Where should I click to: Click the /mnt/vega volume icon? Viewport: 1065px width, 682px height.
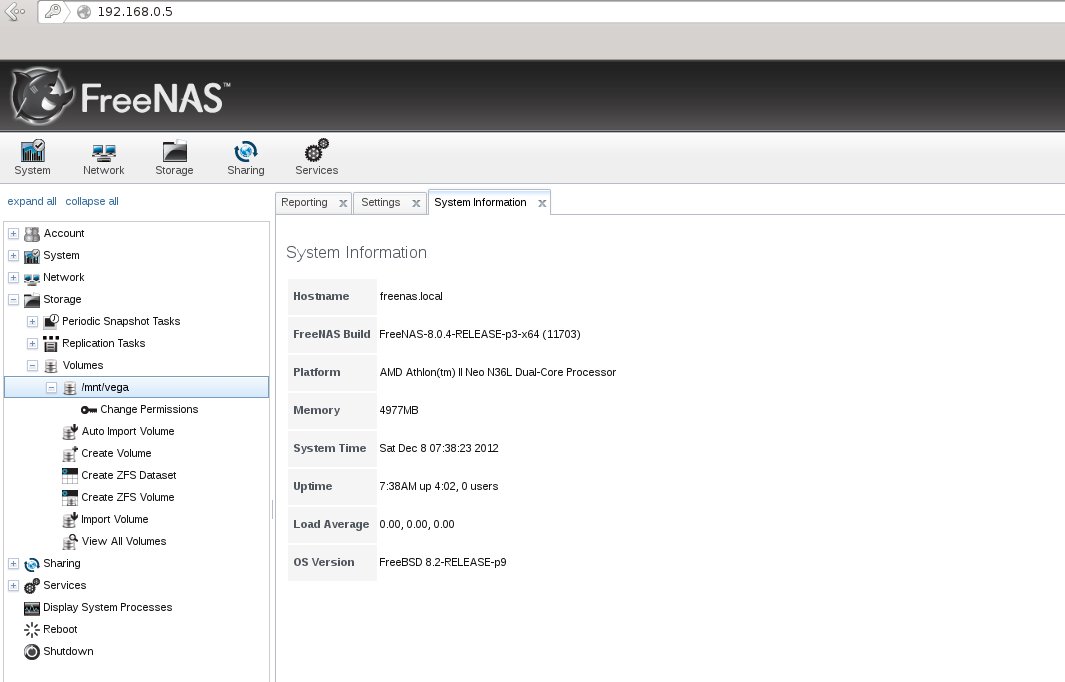pyautogui.click(x=70, y=388)
